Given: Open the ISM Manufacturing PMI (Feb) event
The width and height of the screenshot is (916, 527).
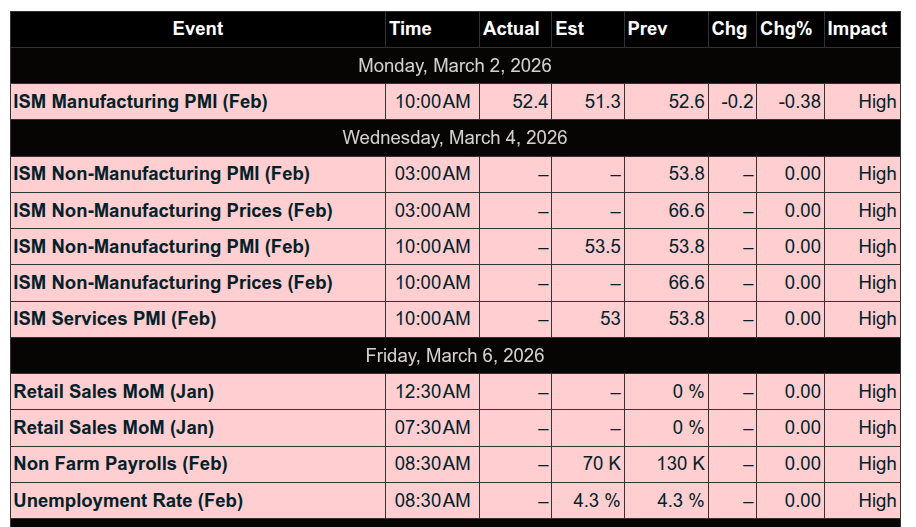Looking at the screenshot, I should [x=141, y=102].
